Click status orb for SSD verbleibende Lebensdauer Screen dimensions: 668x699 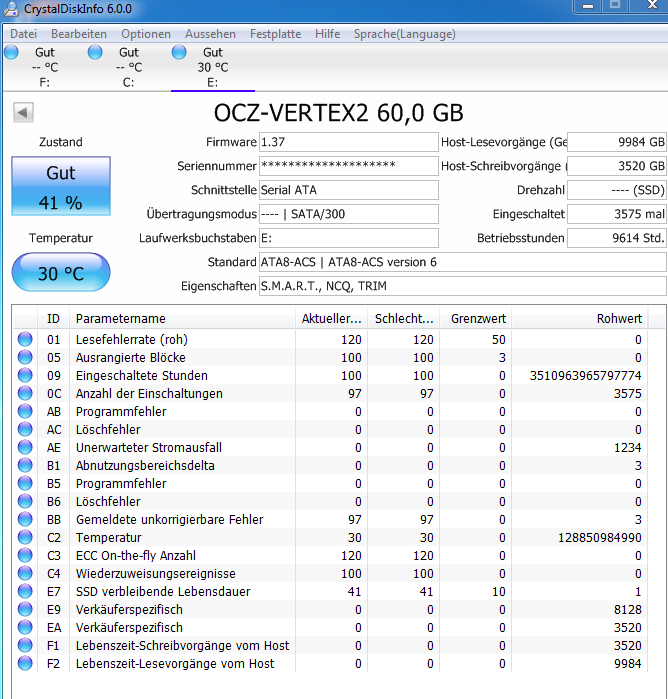pos(25,591)
